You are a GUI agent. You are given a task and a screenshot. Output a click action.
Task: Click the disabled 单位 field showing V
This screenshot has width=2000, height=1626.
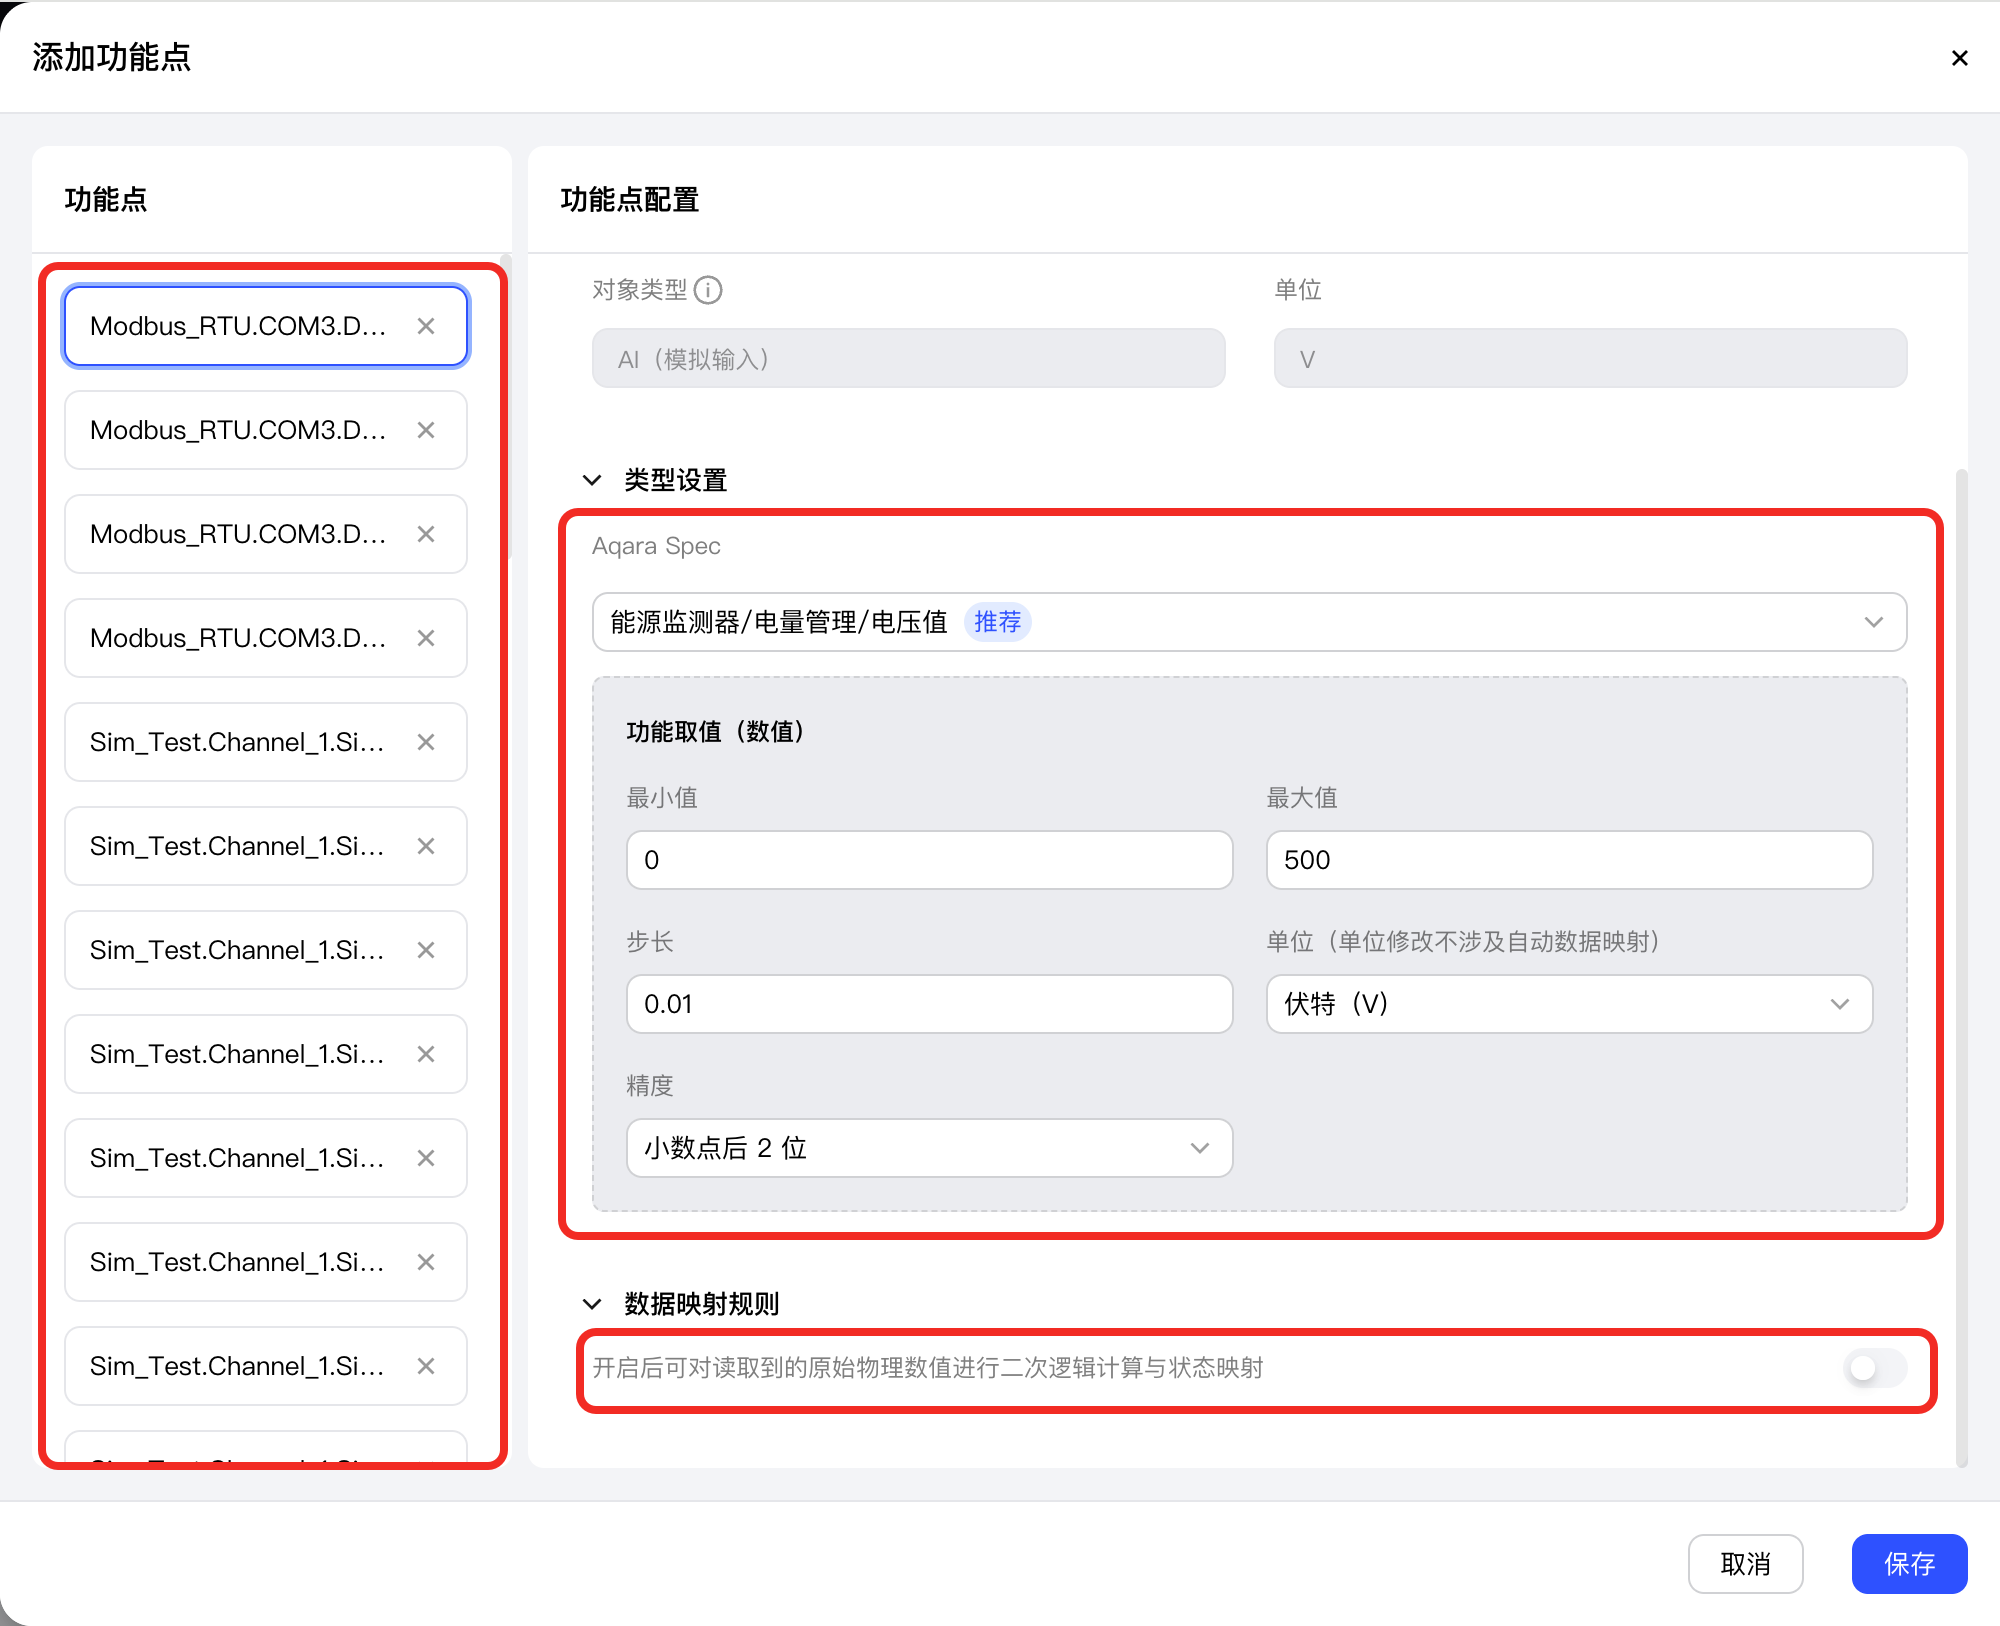coord(1590,359)
